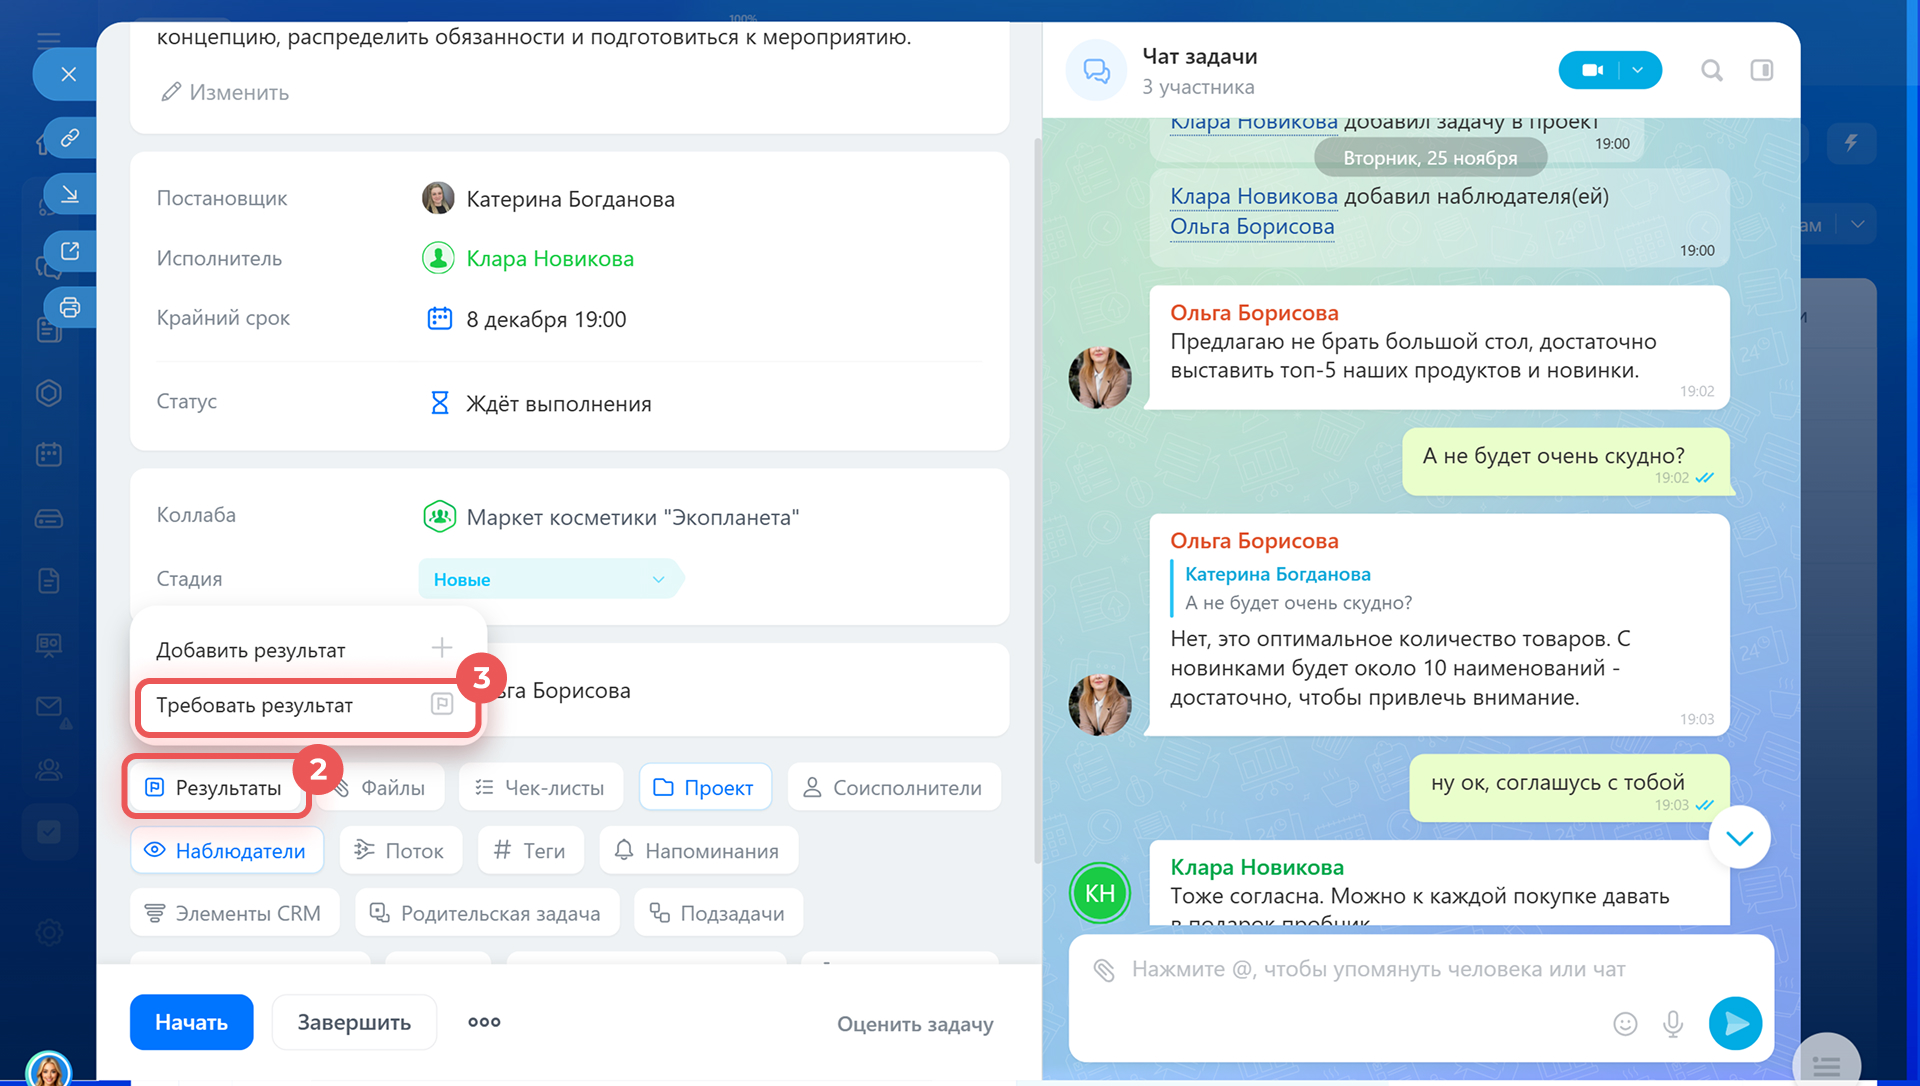Open emoji picker in message box

[x=1625, y=1023]
